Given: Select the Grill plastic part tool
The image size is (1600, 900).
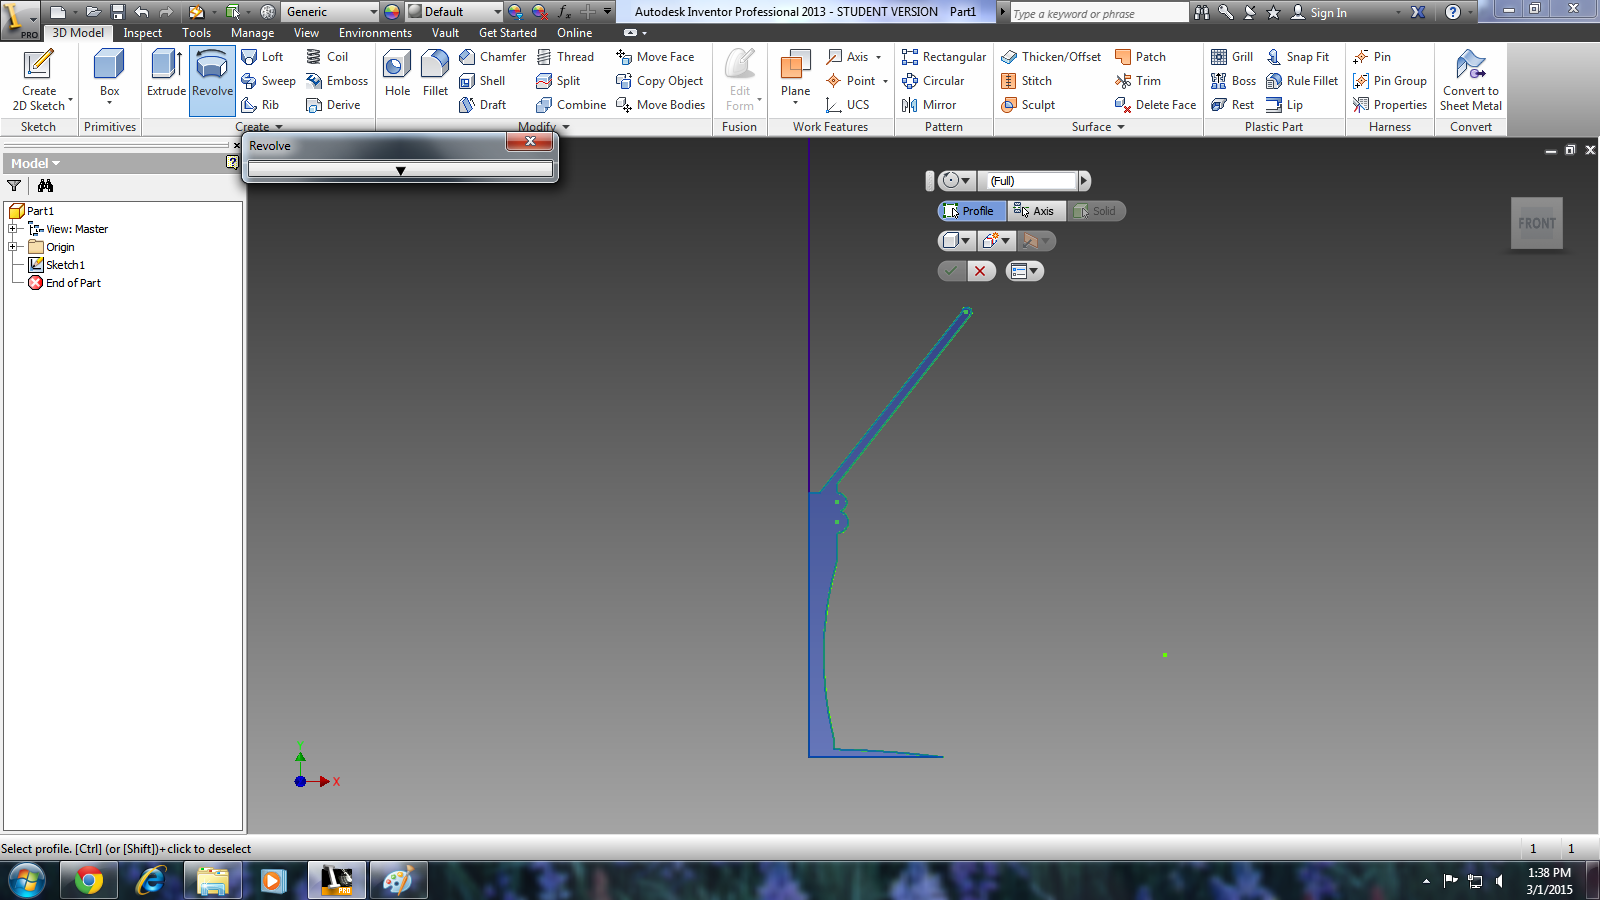Looking at the screenshot, I should point(1232,57).
